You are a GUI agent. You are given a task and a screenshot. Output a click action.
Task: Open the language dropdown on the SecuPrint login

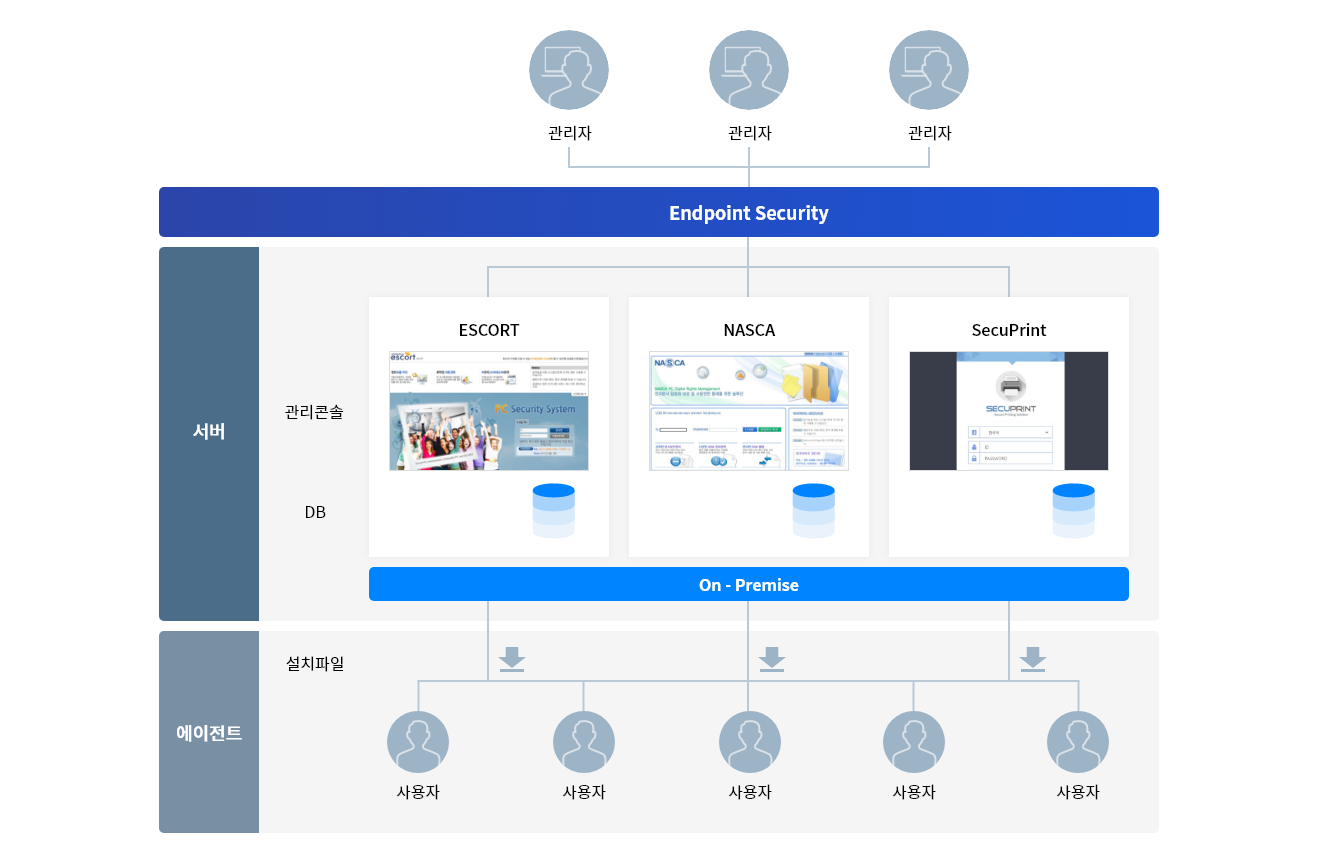[1011, 432]
